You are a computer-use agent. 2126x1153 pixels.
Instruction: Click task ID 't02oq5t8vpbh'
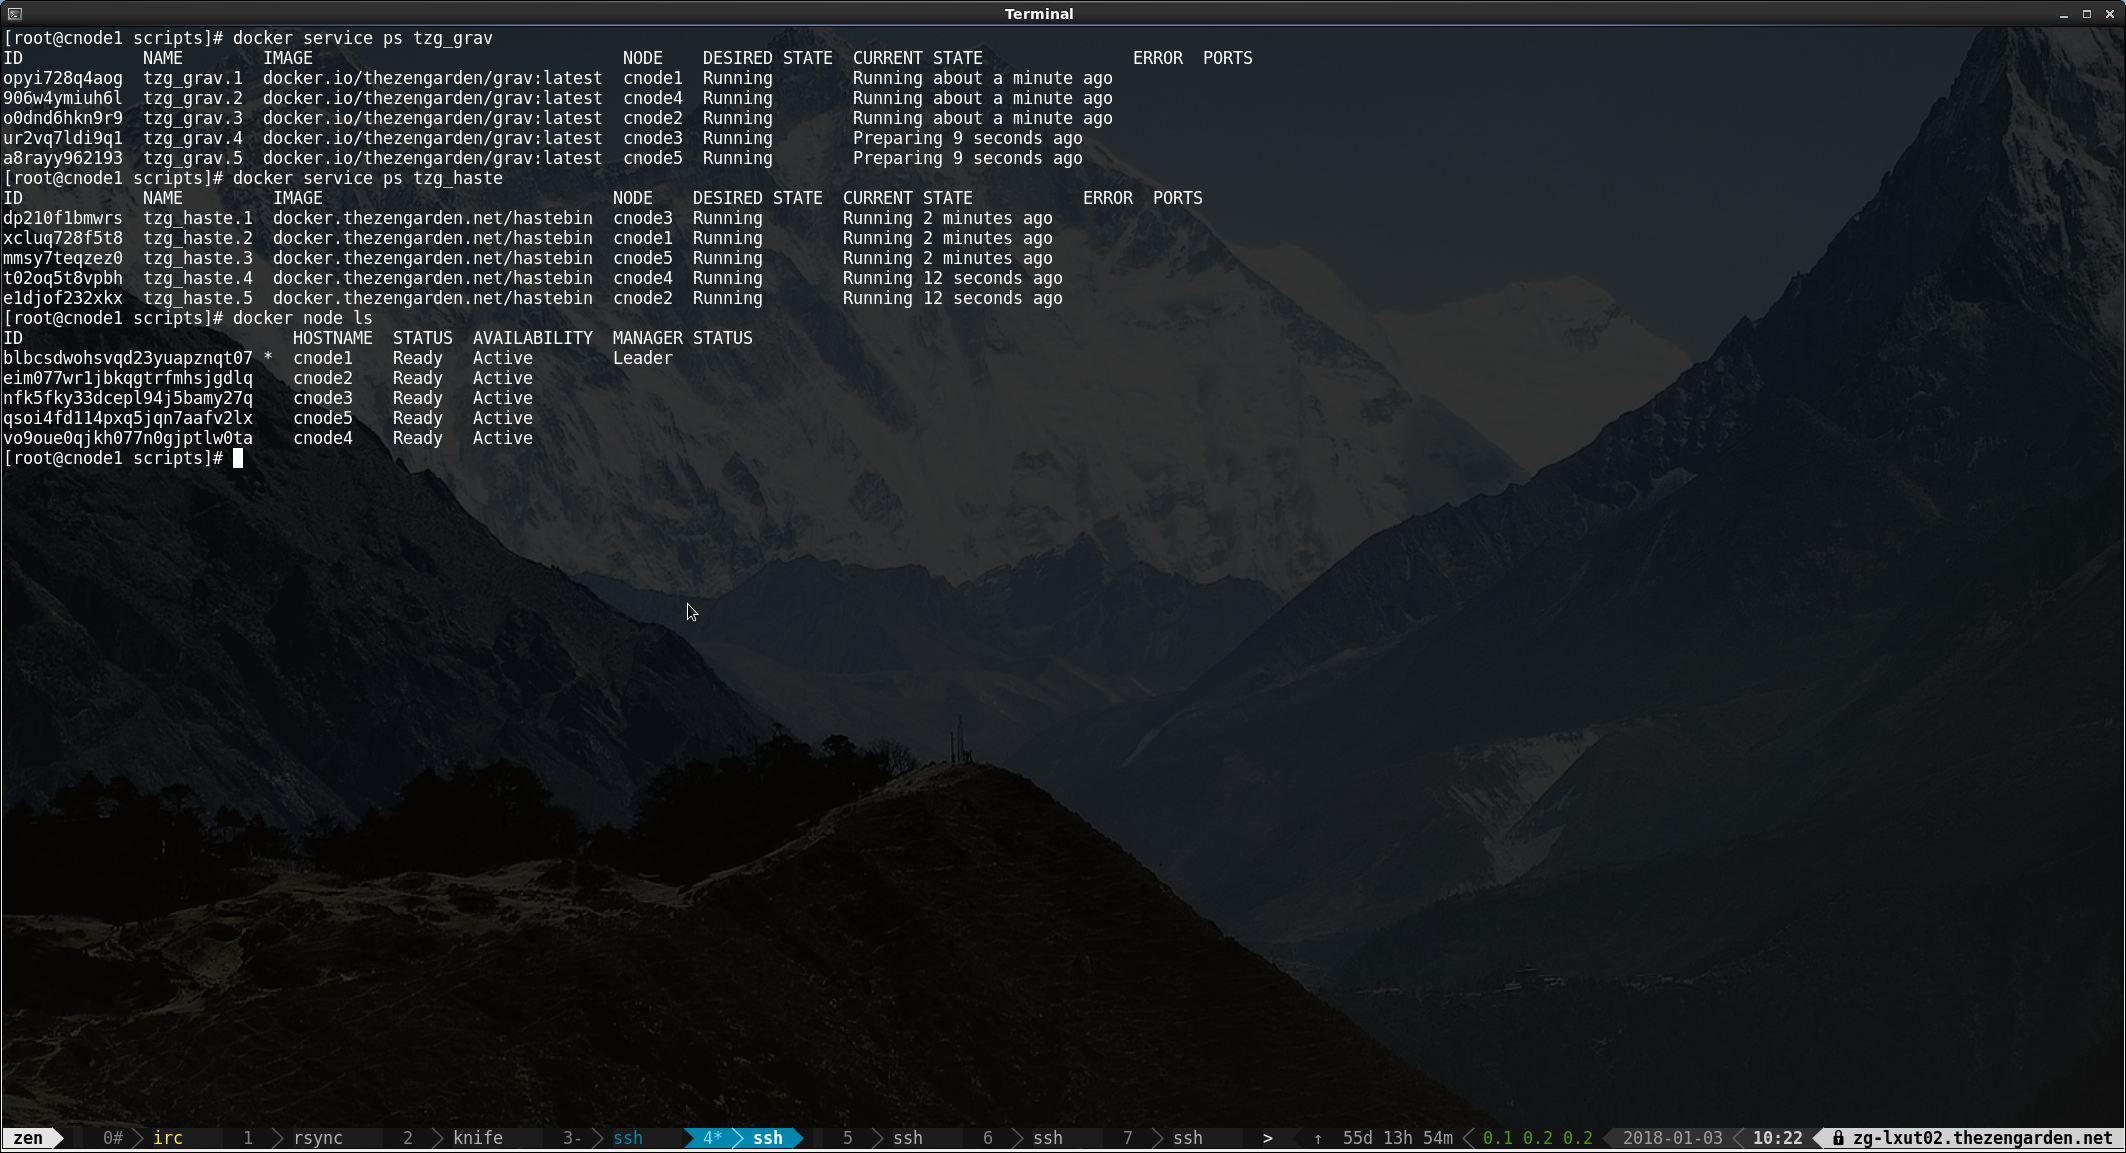[63, 278]
